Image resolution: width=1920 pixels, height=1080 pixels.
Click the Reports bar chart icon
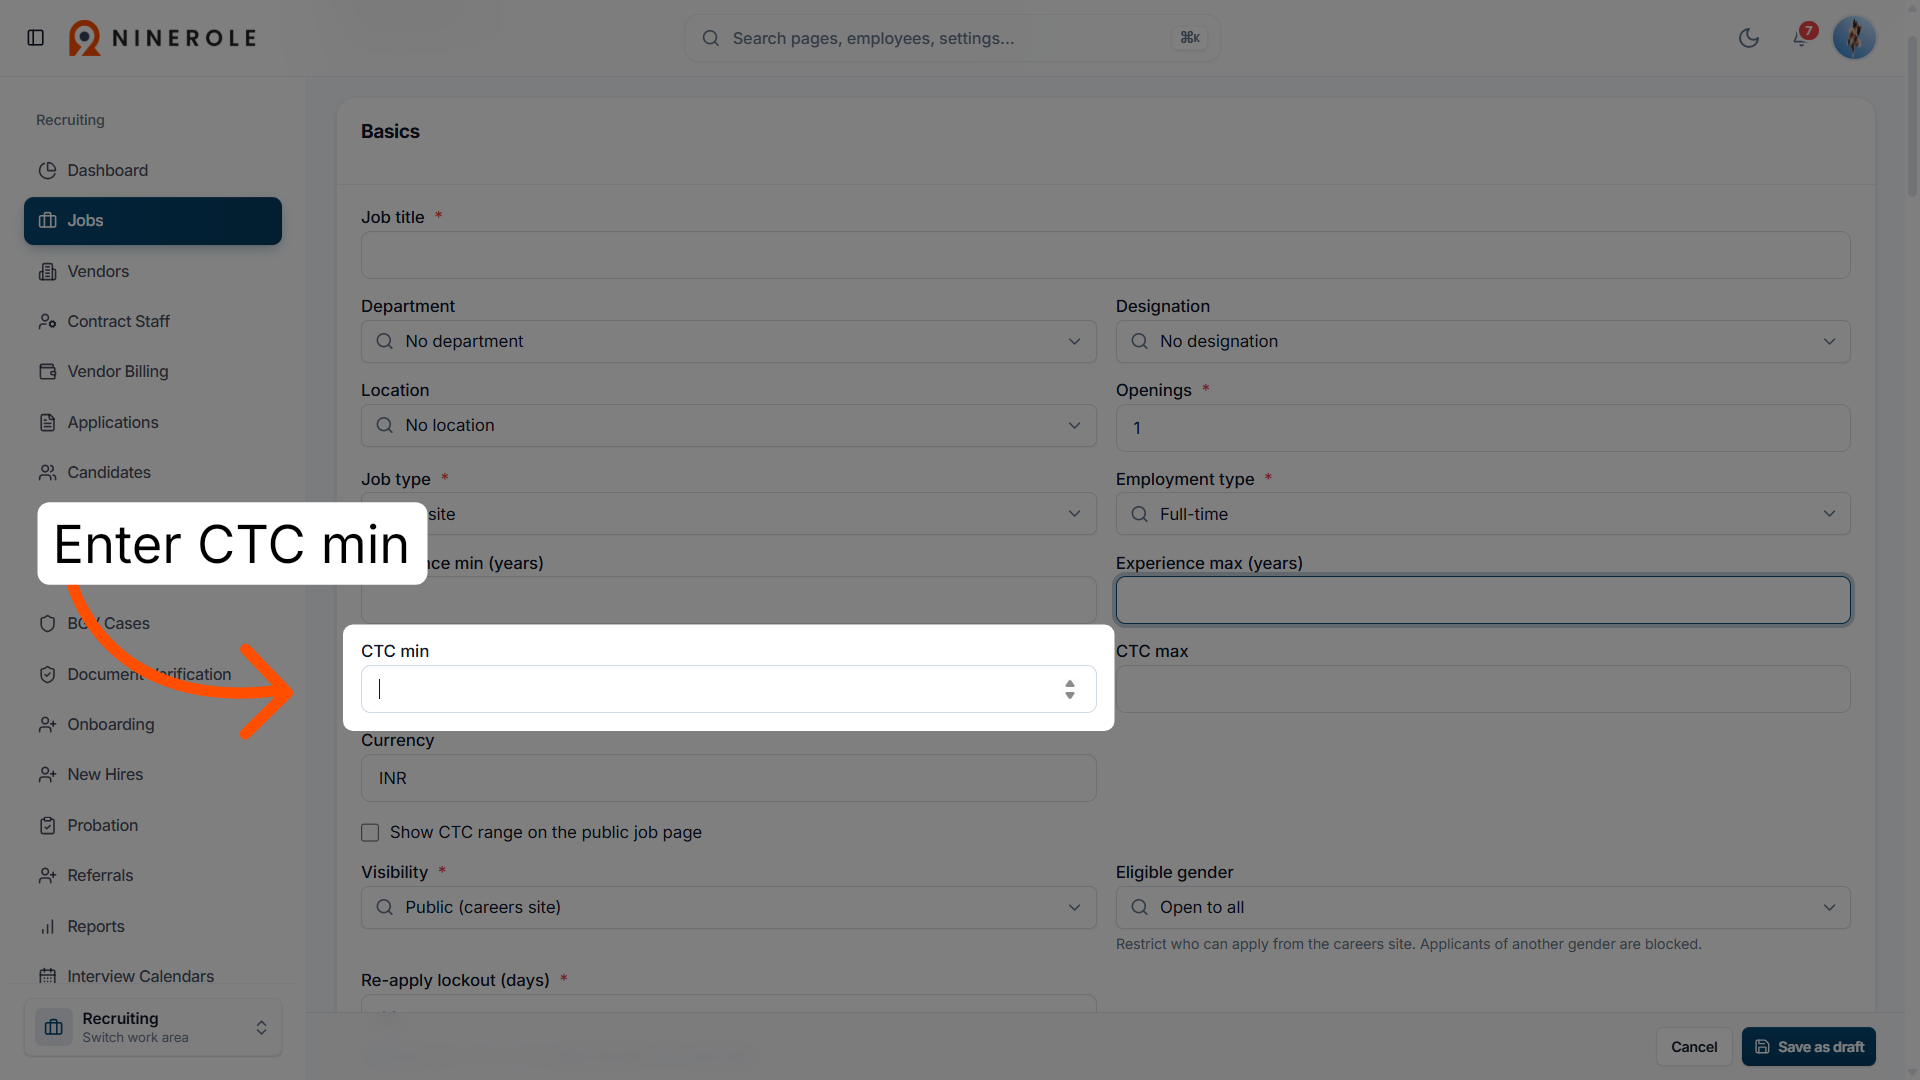[47, 926]
